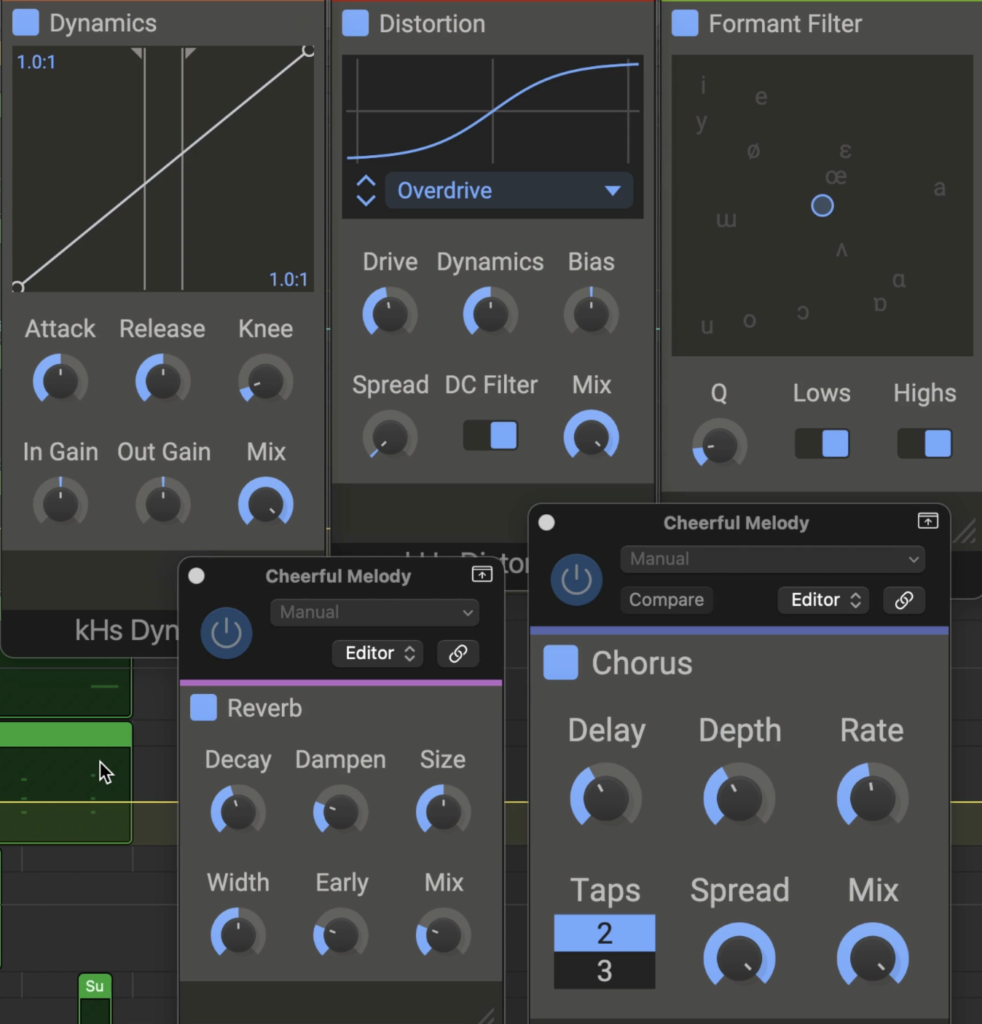Click the Distortion Mix knob

[591, 436]
